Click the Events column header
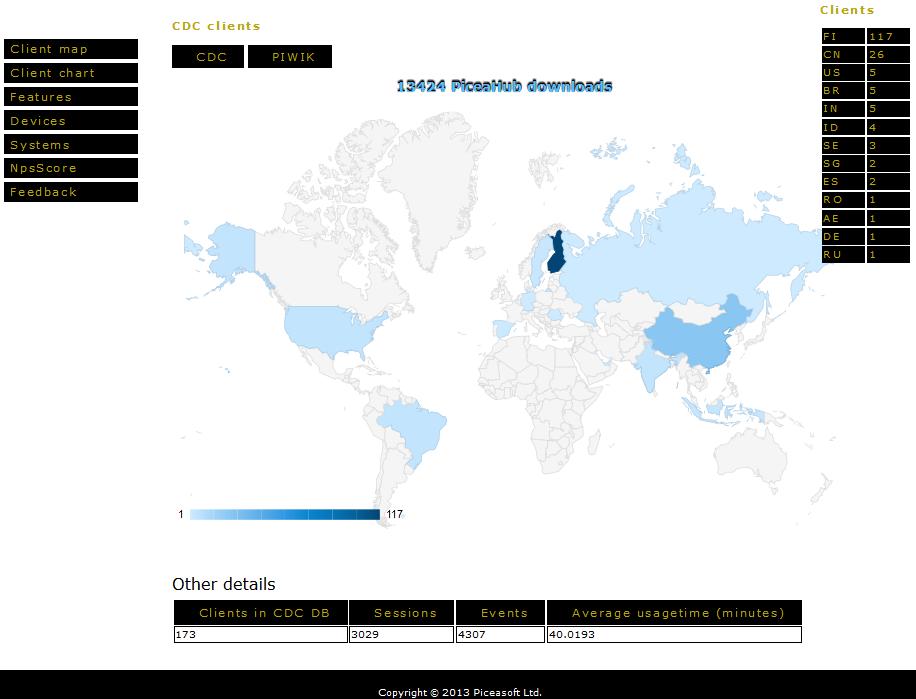Image resolution: width=916 pixels, height=699 pixels. 501,613
